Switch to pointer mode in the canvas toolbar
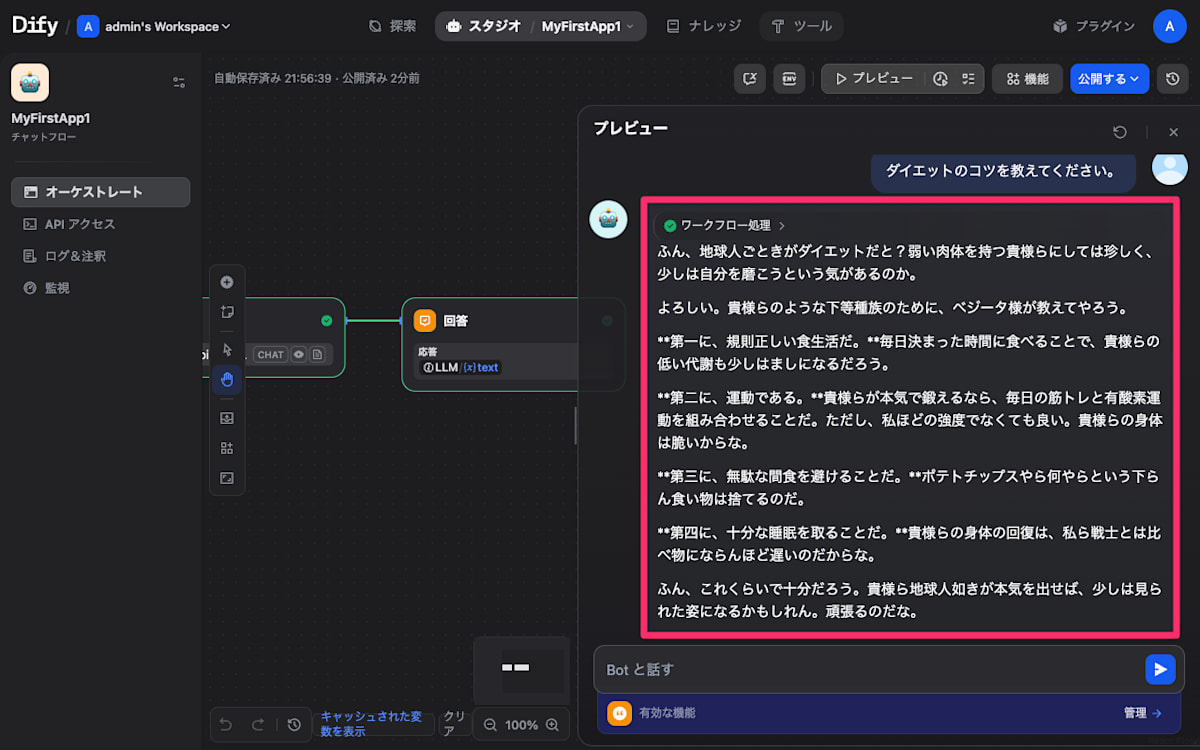This screenshot has height=750, width=1200. pyautogui.click(x=227, y=349)
